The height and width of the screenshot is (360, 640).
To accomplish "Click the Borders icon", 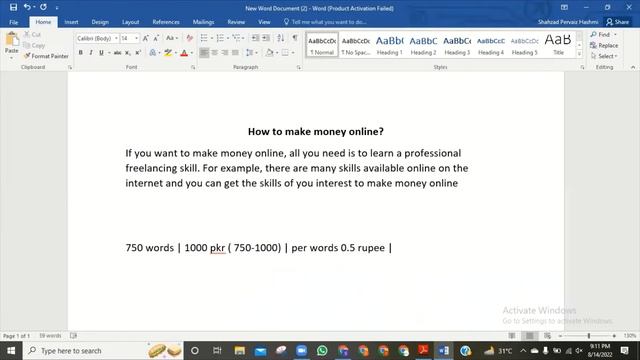I will 285,53.
